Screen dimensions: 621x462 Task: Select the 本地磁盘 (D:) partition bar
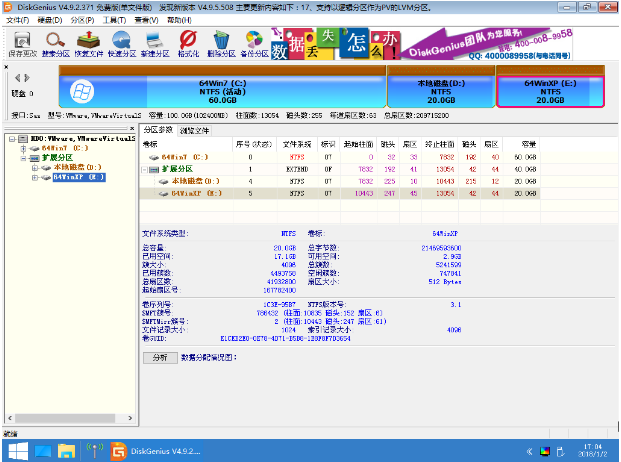tap(440, 90)
